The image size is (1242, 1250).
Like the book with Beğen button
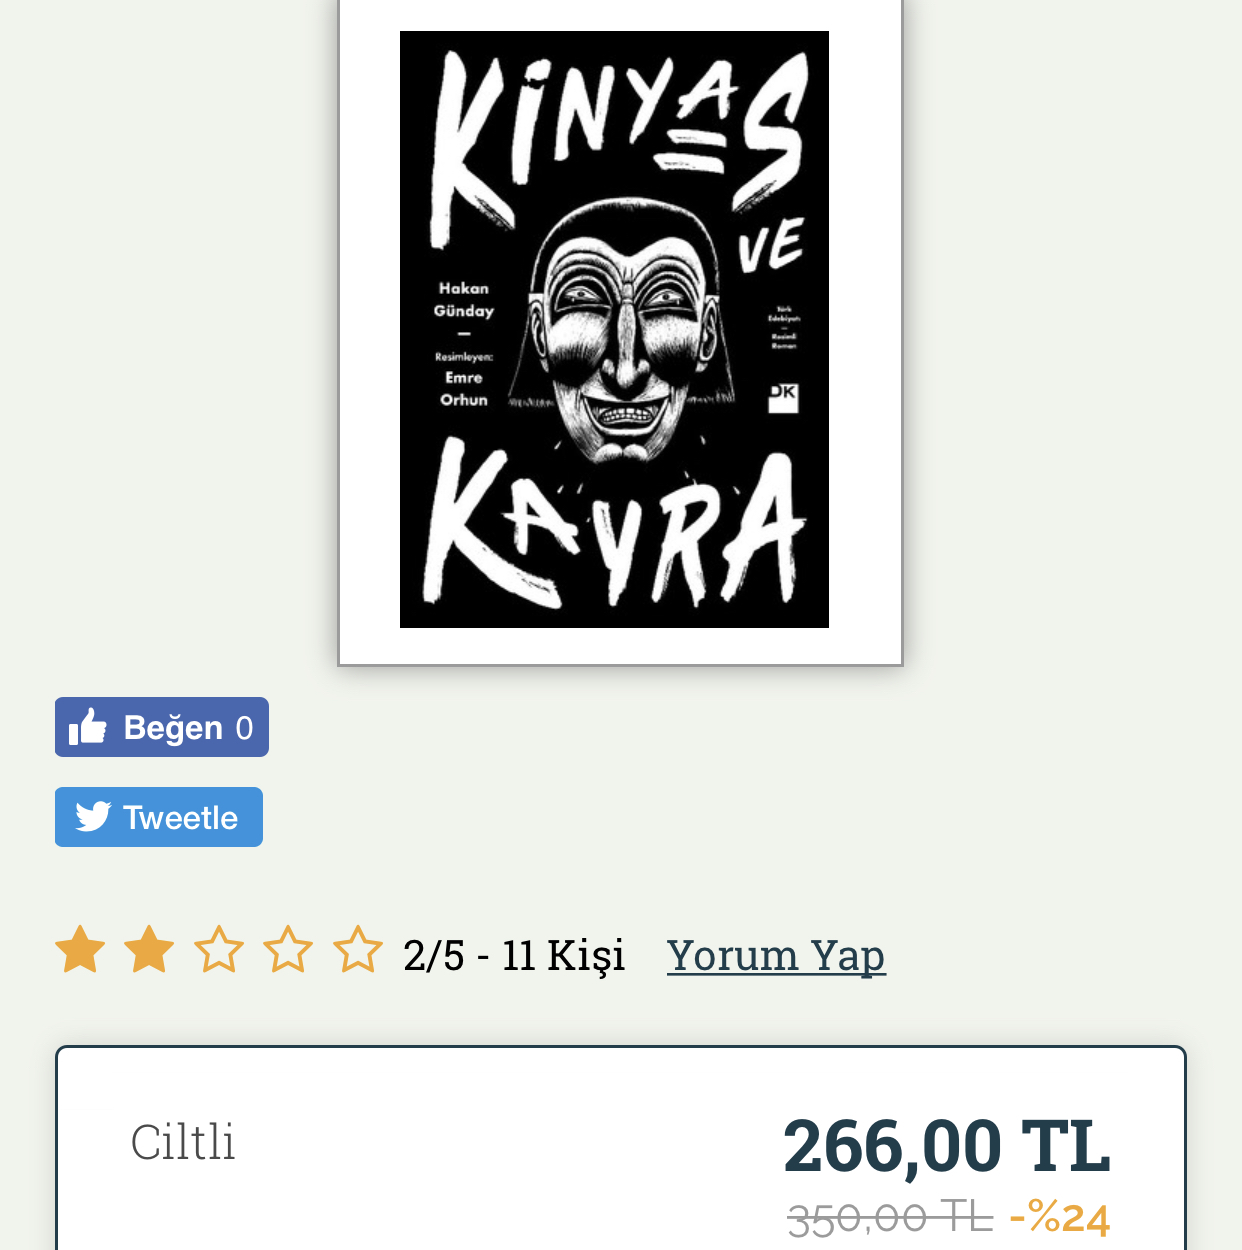point(162,727)
